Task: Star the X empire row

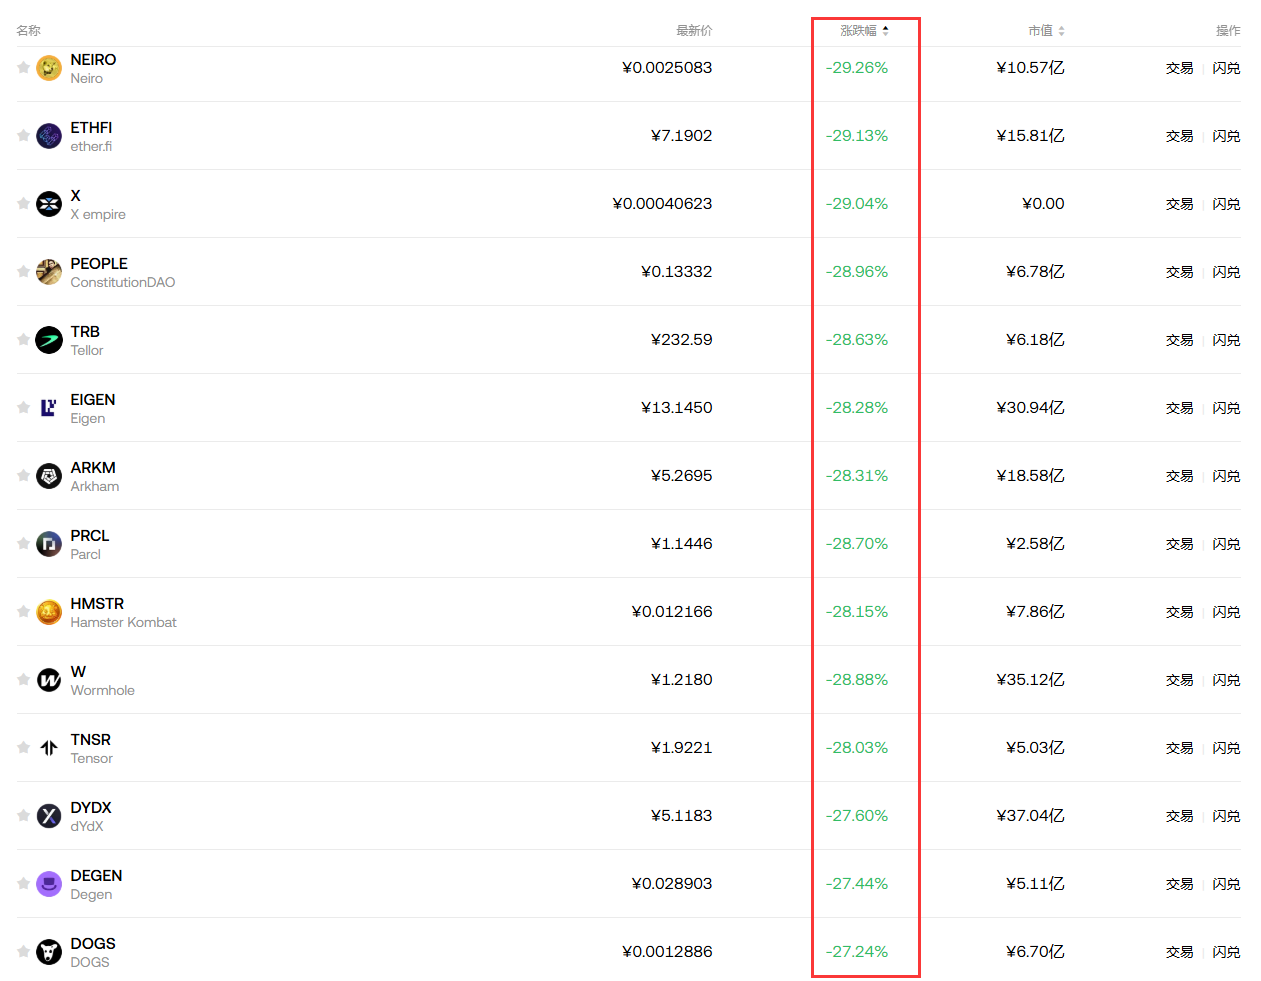Action: [23, 203]
